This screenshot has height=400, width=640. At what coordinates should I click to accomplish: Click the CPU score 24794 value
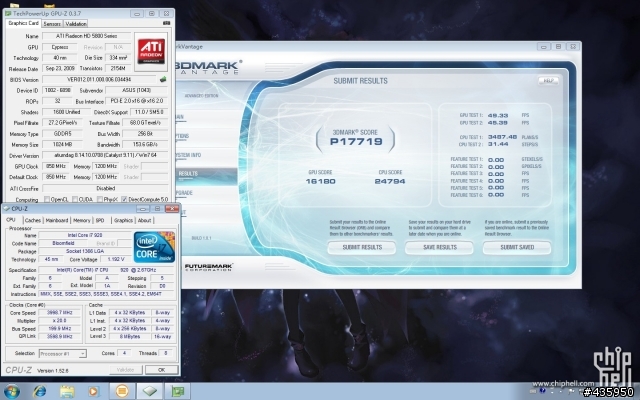tap(390, 181)
